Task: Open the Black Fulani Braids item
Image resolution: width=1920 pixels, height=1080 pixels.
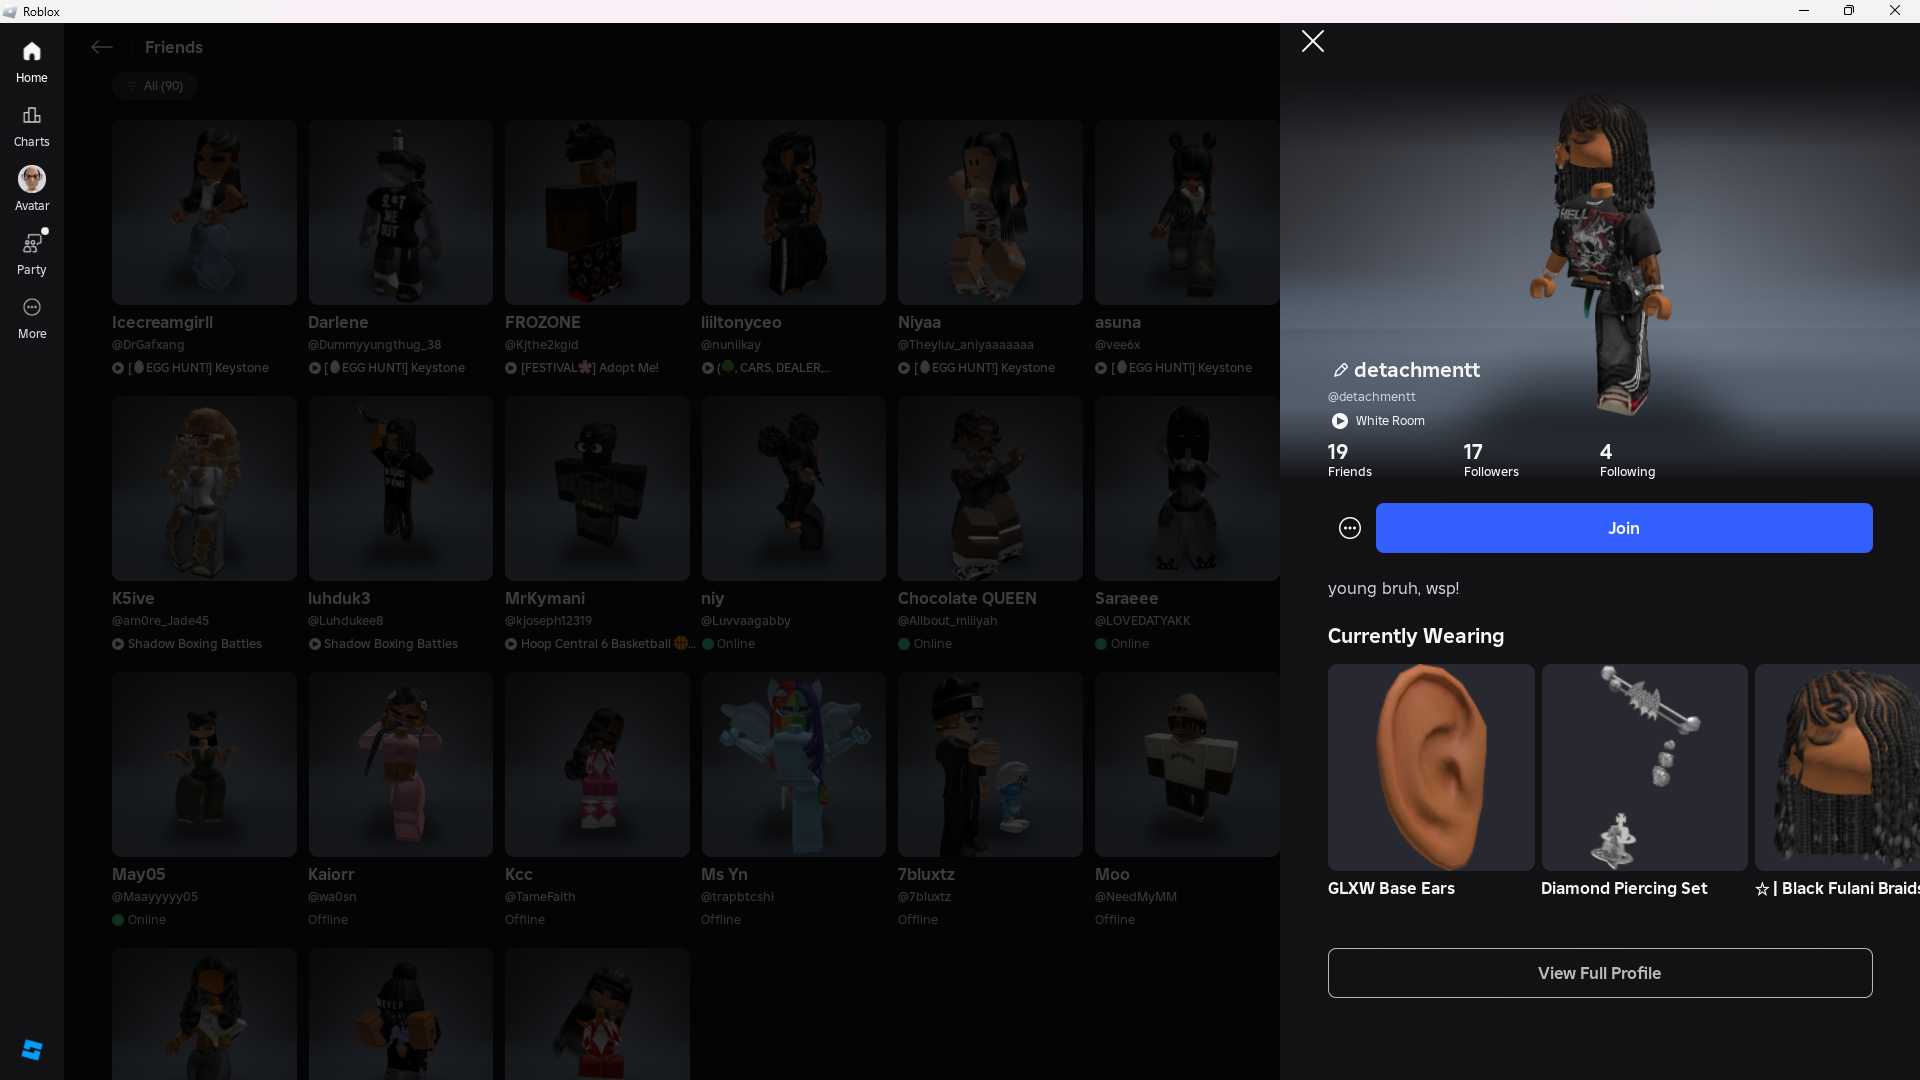Action: point(1837,767)
